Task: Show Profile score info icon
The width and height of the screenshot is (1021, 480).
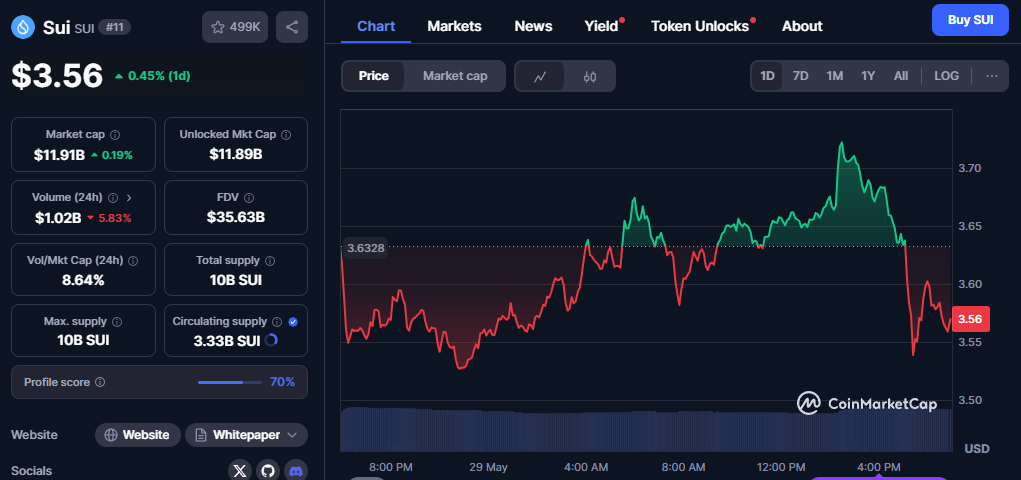Action: point(100,382)
